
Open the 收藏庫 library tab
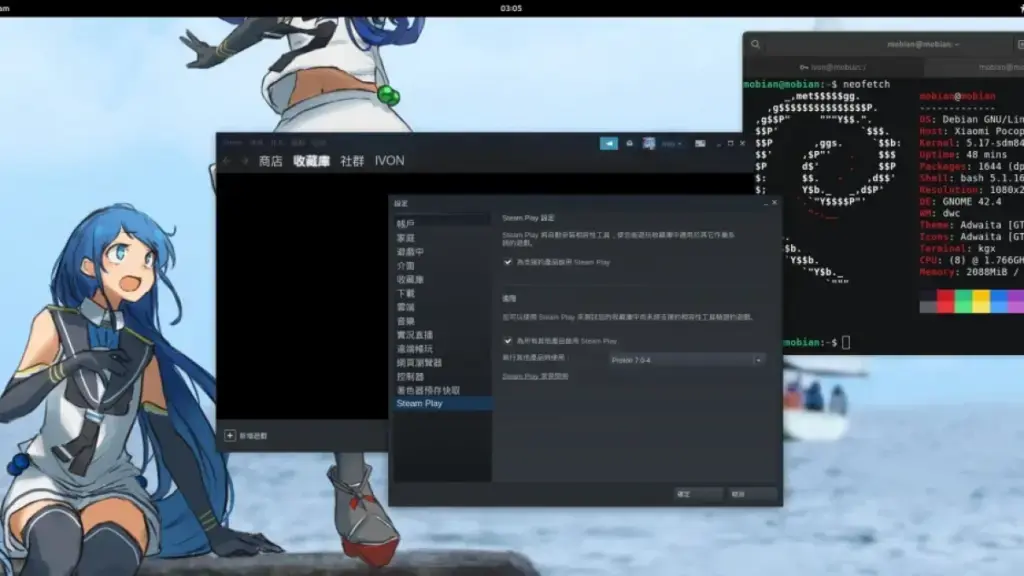point(311,161)
